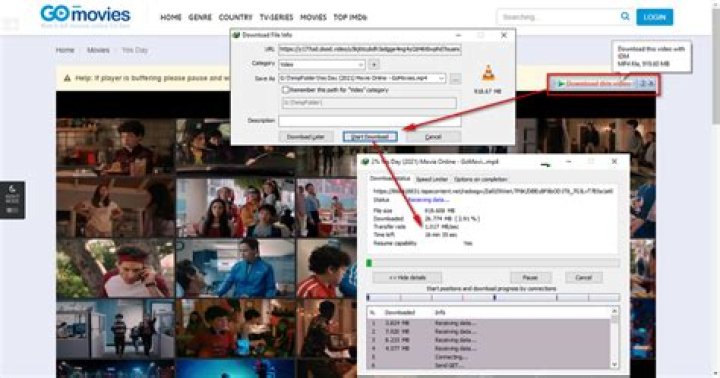Click the connections progress segment bar

tap(493, 298)
